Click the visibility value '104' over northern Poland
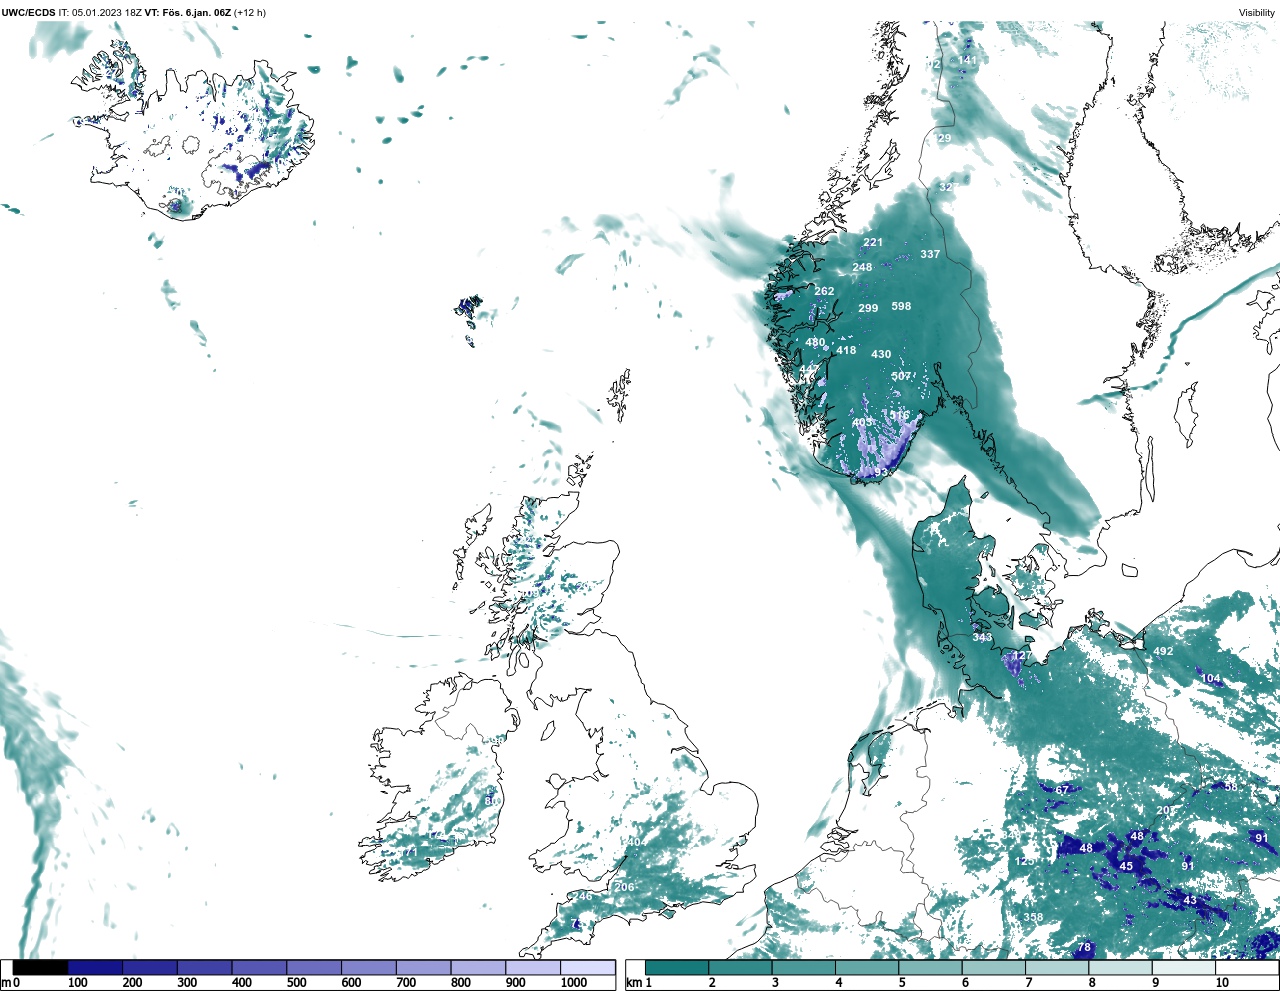The image size is (1280, 991). tap(1211, 679)
